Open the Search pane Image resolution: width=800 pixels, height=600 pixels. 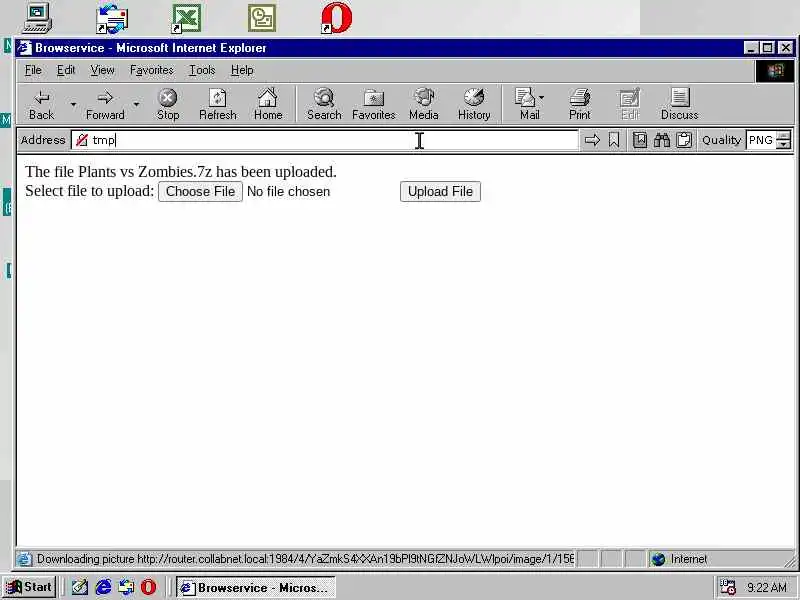(x=324, y=105)
